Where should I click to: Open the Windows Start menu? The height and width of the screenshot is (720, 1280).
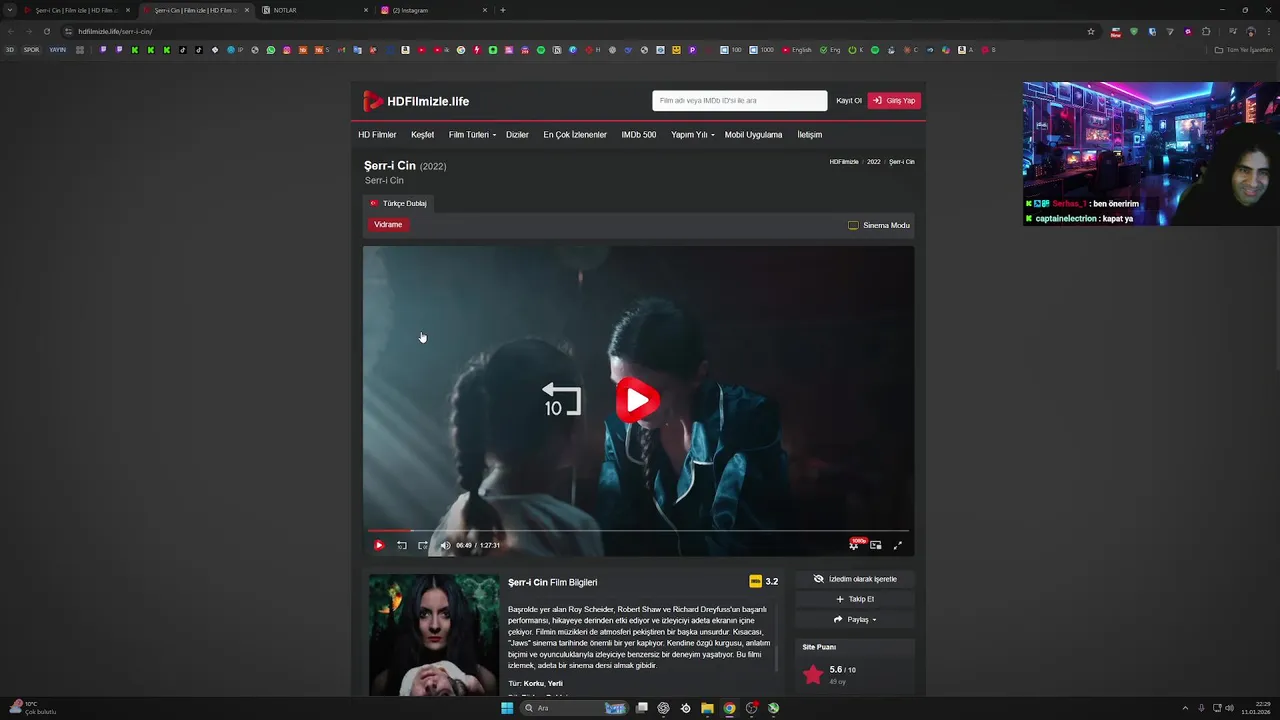(x=507, y=708)
